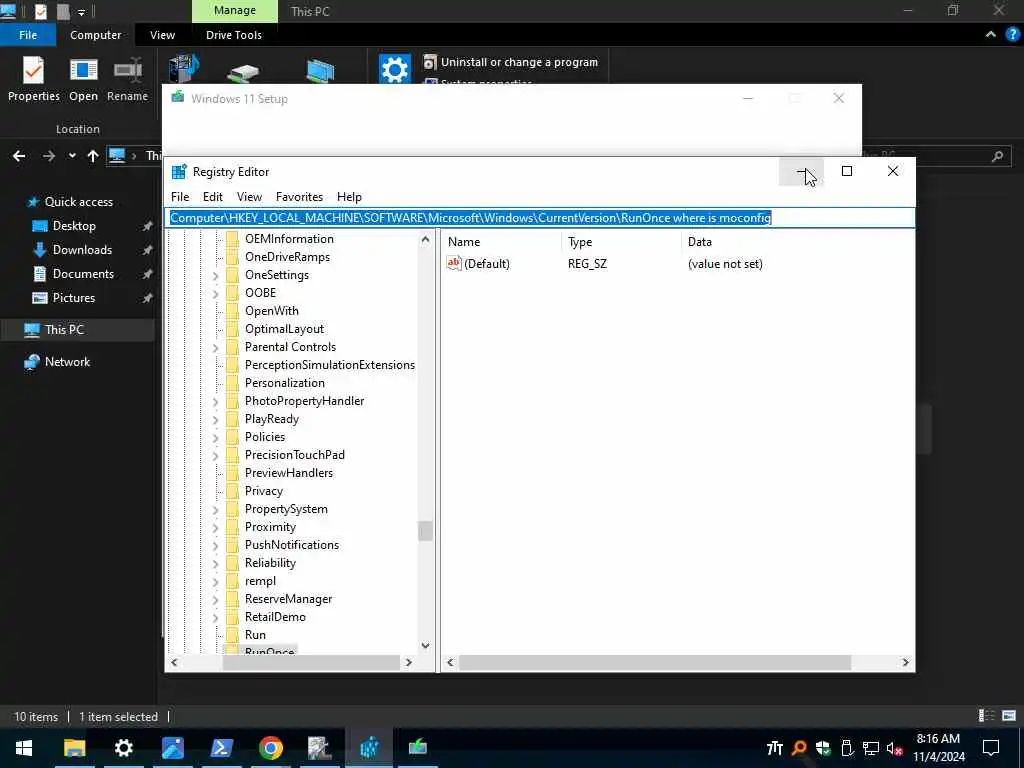Expand the Proximity key
This screenshot has width=1024, height=768.
[216, 528]
